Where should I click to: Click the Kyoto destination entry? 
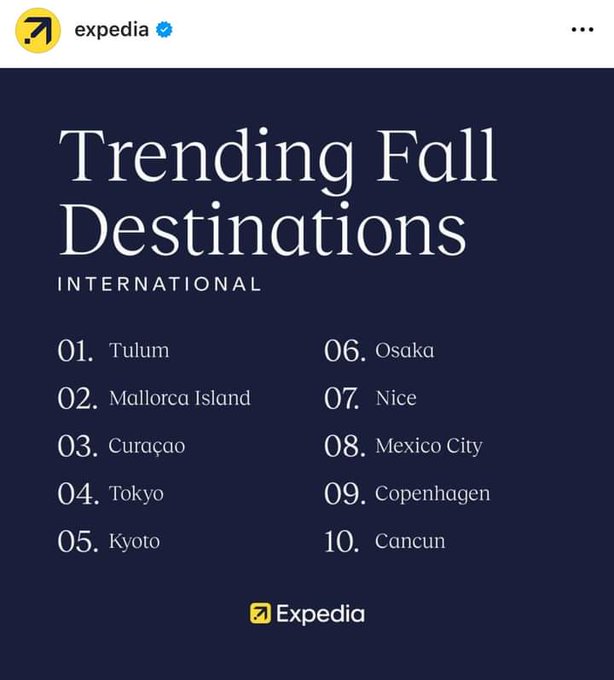(134, 542)
